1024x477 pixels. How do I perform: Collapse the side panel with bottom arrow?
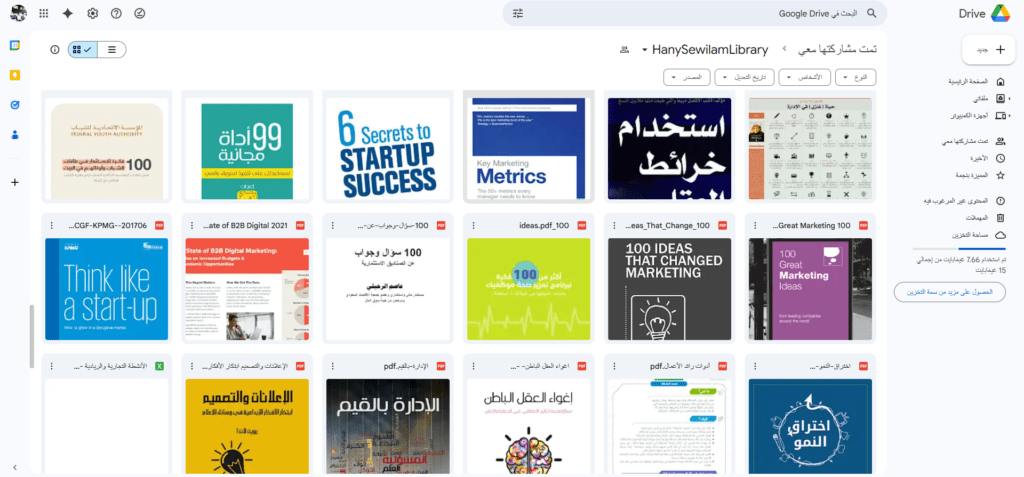coord(15,467)
